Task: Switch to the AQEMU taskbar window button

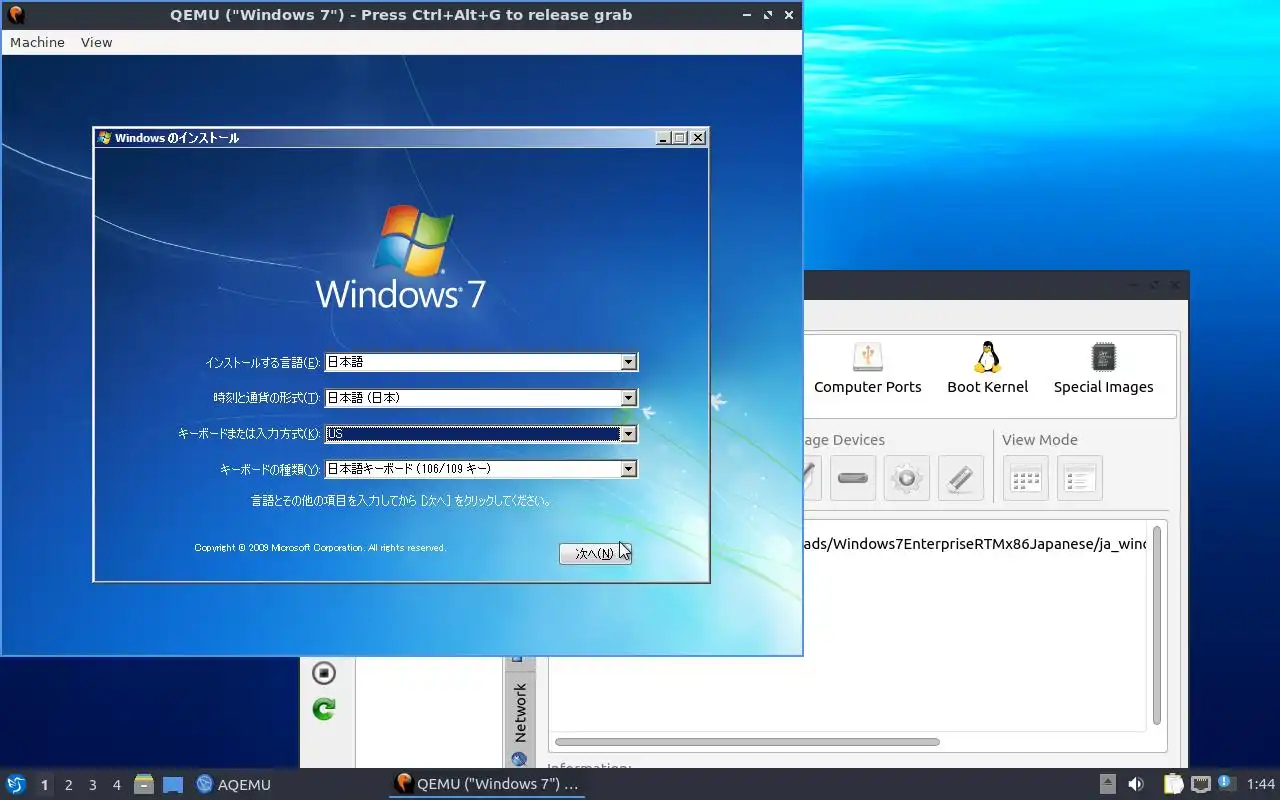Action: (233, 785)
